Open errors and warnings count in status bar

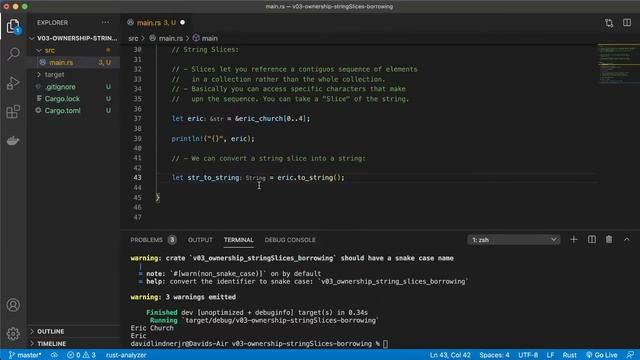81,355
